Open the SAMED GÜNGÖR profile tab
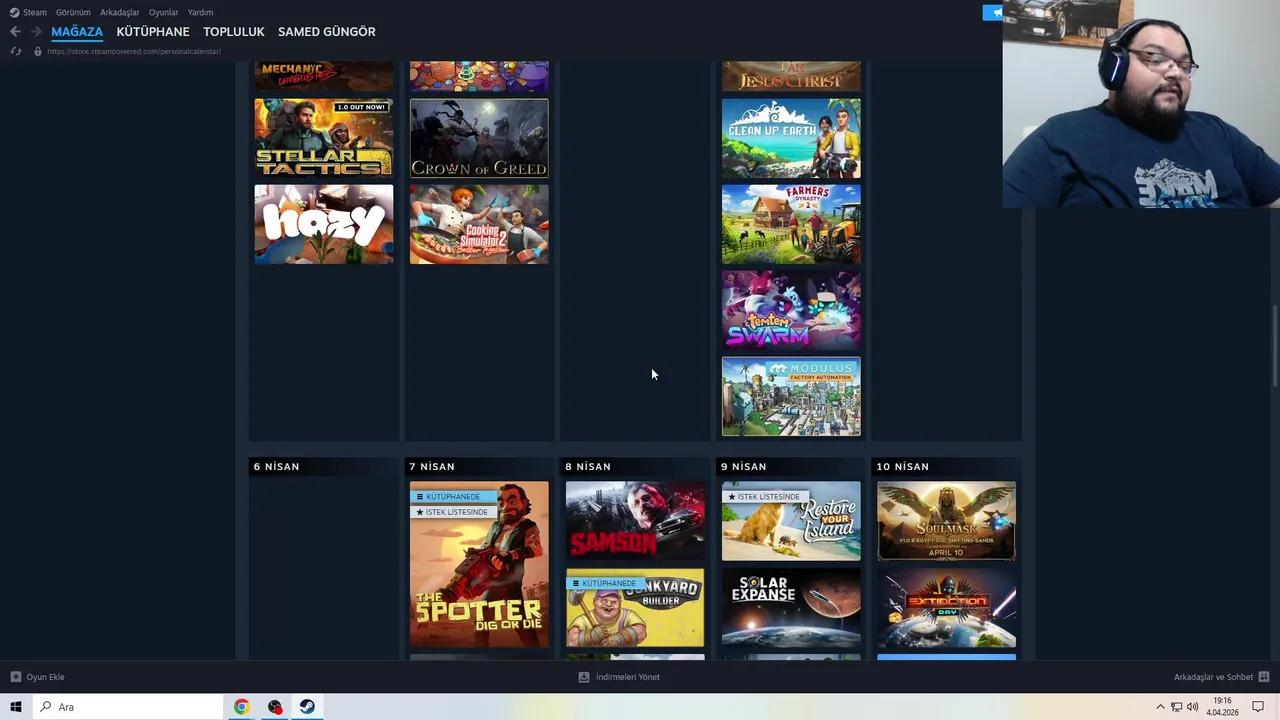1280x720 pixels. [x=327, y=32]
